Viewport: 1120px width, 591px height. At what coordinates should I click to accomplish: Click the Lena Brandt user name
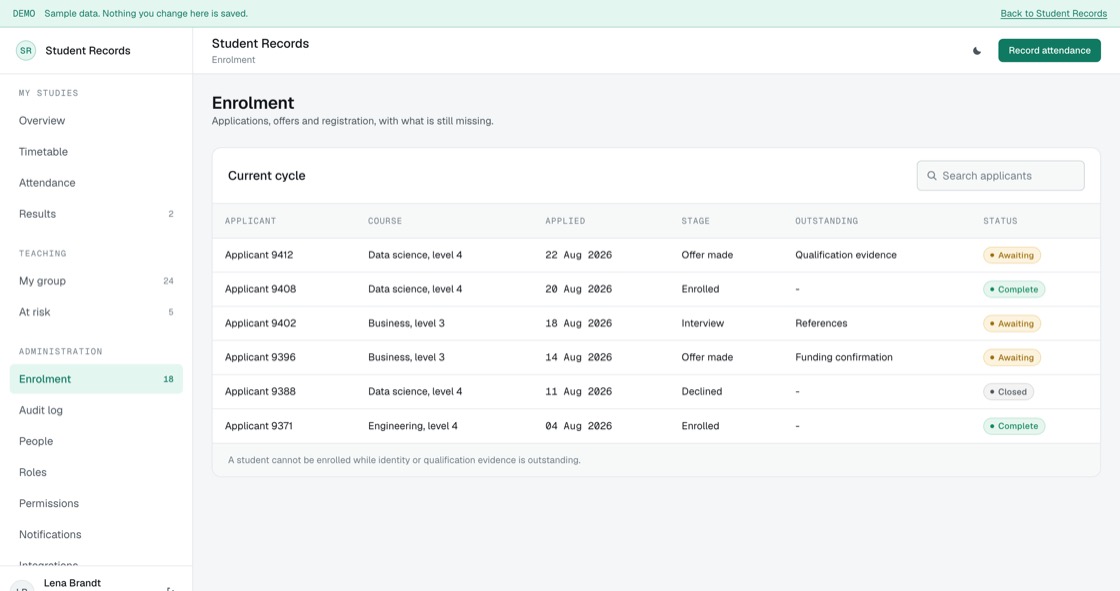pos(72,583)
